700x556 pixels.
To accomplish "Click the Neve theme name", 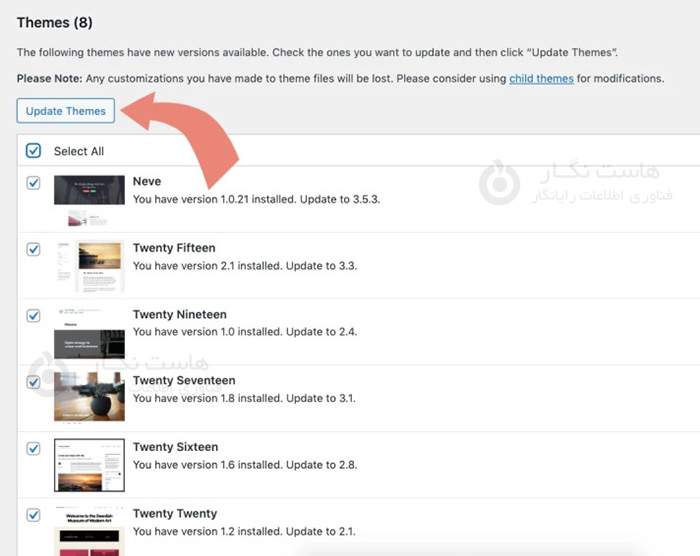I will [147, 182].
